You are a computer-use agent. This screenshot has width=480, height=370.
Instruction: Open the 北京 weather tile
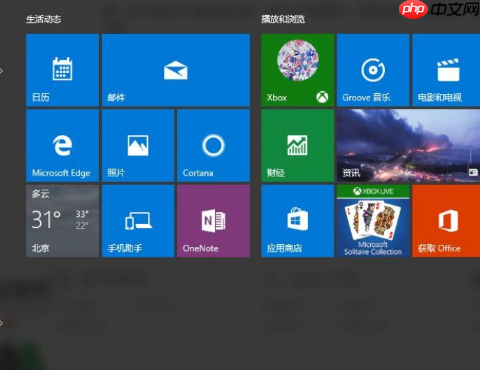pyautogui.click(x=62, y=221)
